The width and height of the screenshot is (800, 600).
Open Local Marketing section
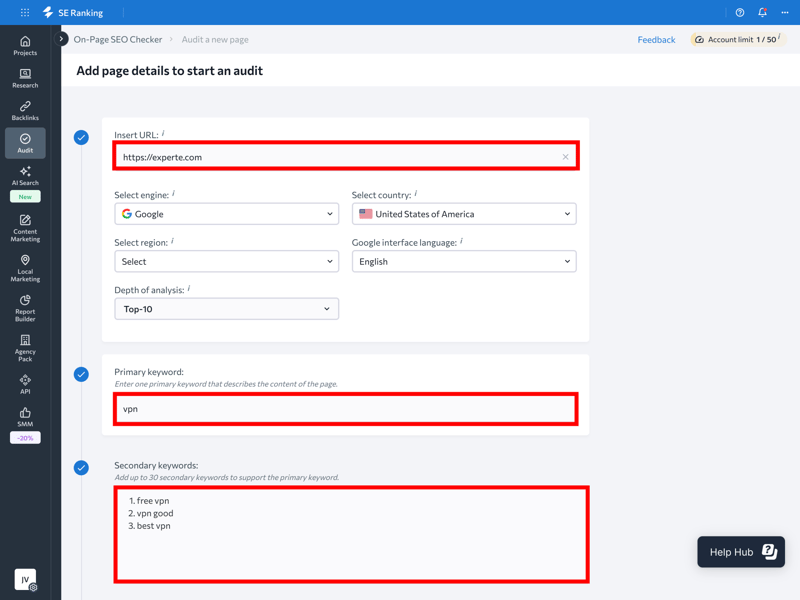[25, 268]
